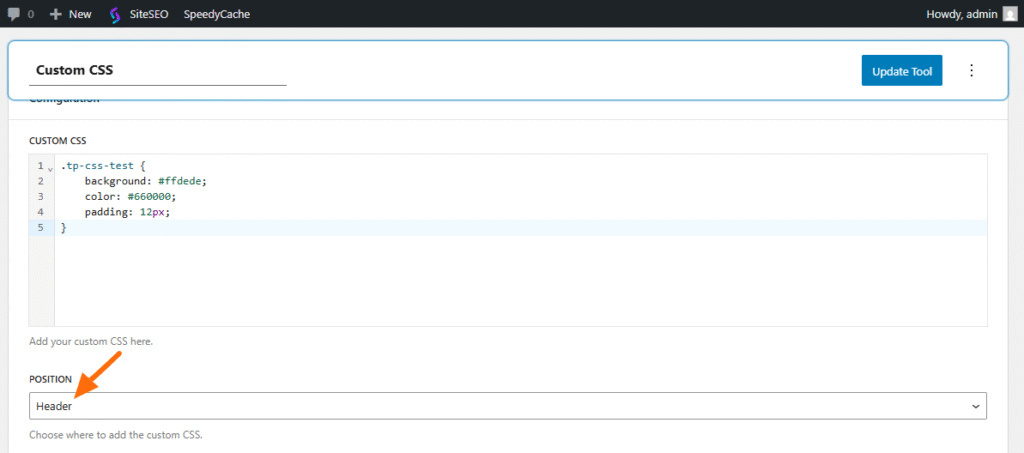Click the SiteSEO logo icon

point(115,15)
